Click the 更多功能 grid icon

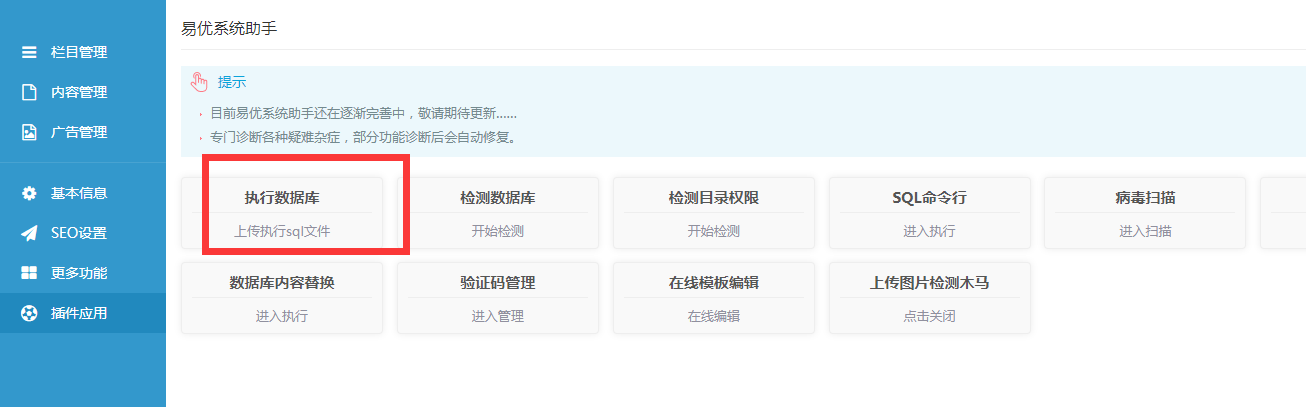tap(30, 273)
